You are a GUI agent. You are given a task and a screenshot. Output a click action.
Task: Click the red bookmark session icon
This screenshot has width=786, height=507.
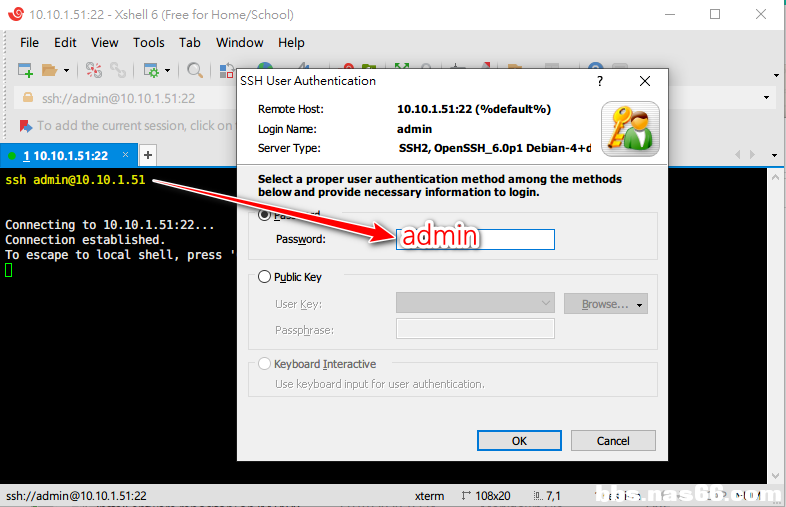[x=26, y=125]
